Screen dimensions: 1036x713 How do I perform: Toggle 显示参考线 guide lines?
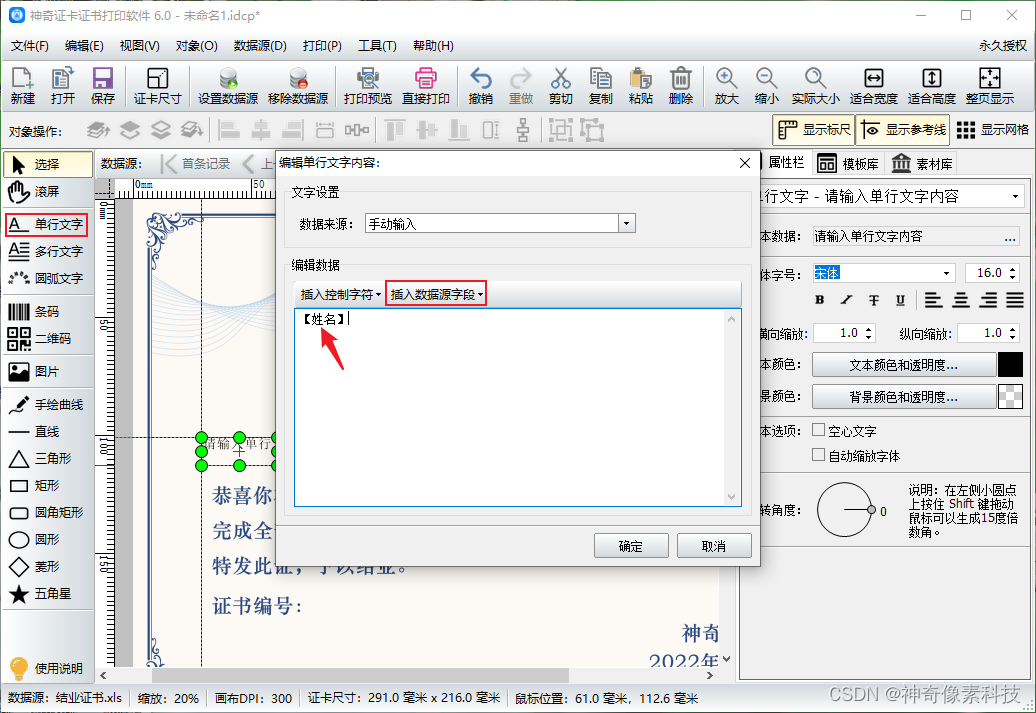(x=903, y=130)
